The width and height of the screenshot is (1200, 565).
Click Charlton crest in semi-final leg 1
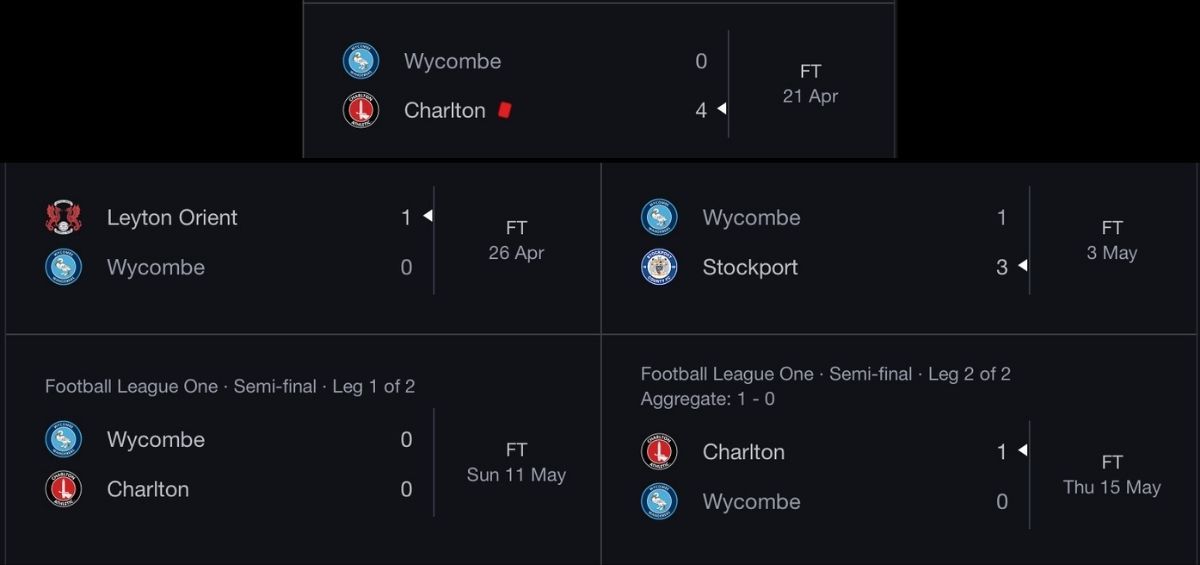pos(64,489)
